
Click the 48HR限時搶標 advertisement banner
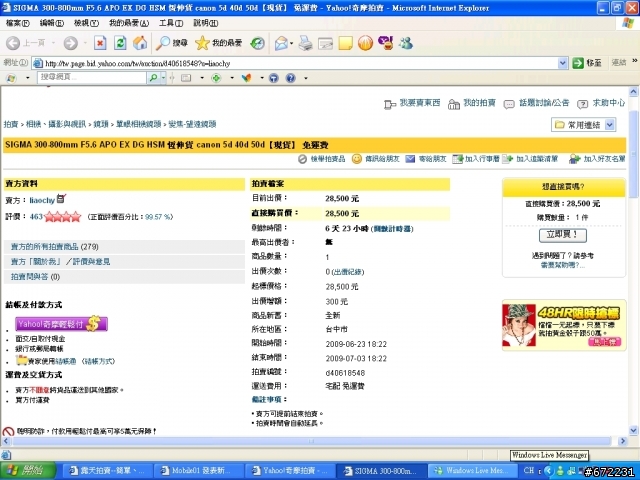[x=564, y=325]
